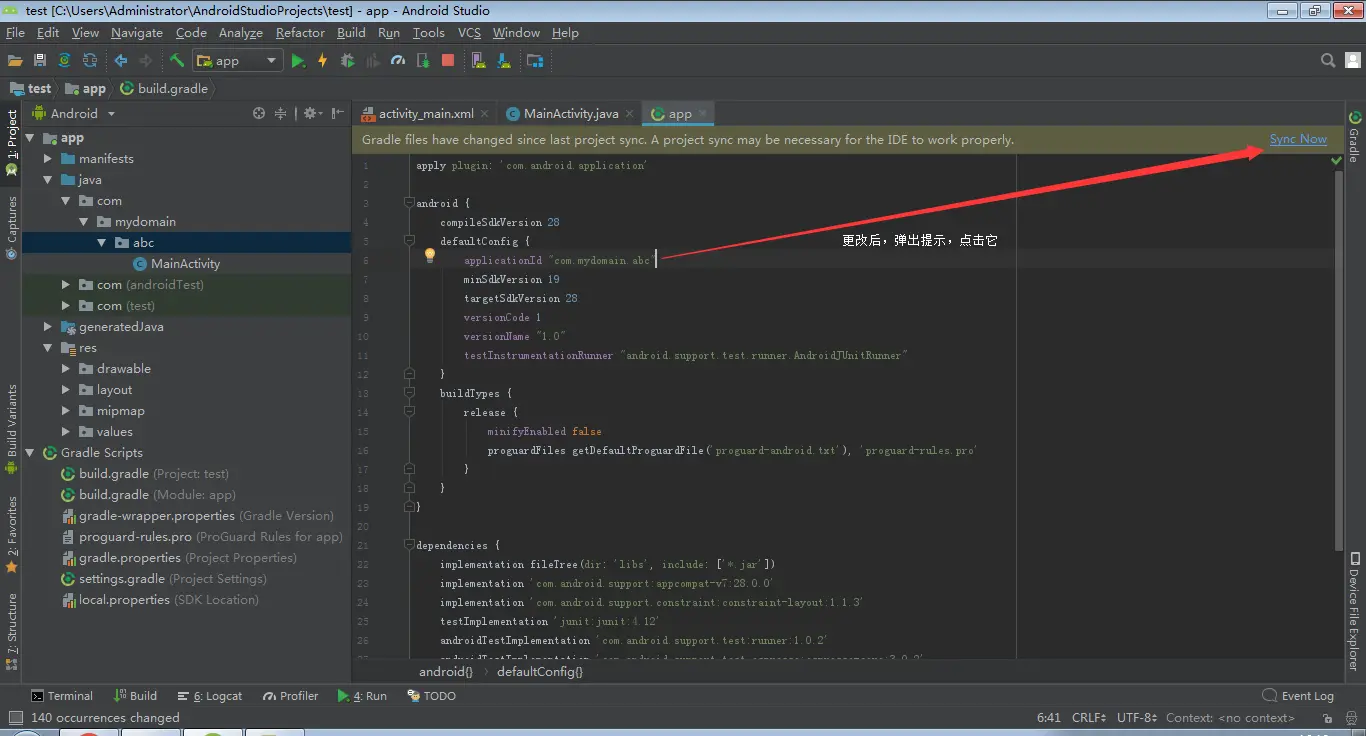Open the VCS menu
Viewport: 1366px width, 736px height.
(x=469, y=33)
